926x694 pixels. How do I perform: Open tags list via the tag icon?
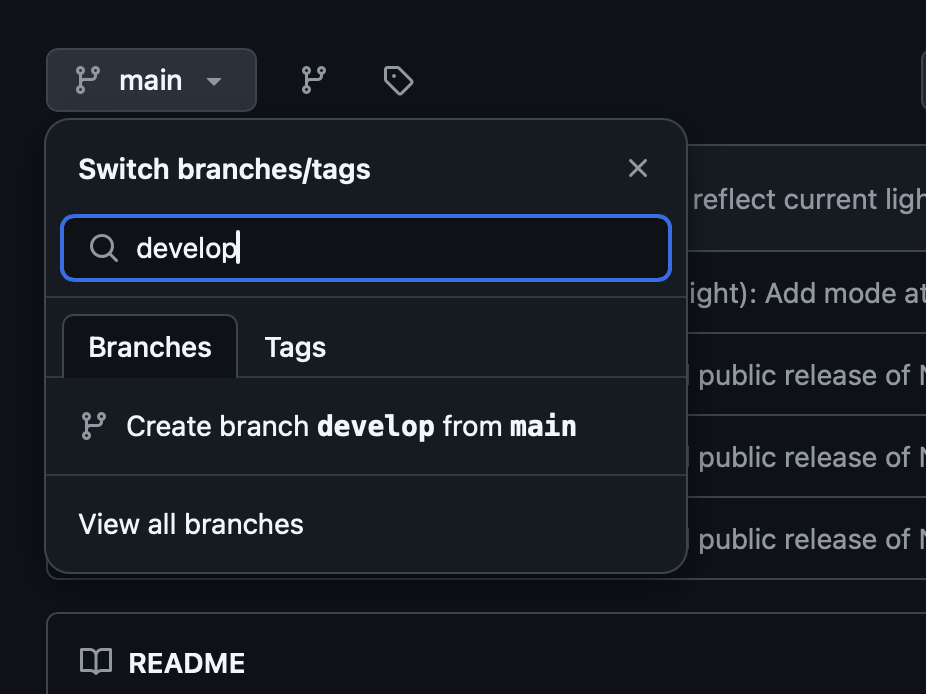click(399, 80)
